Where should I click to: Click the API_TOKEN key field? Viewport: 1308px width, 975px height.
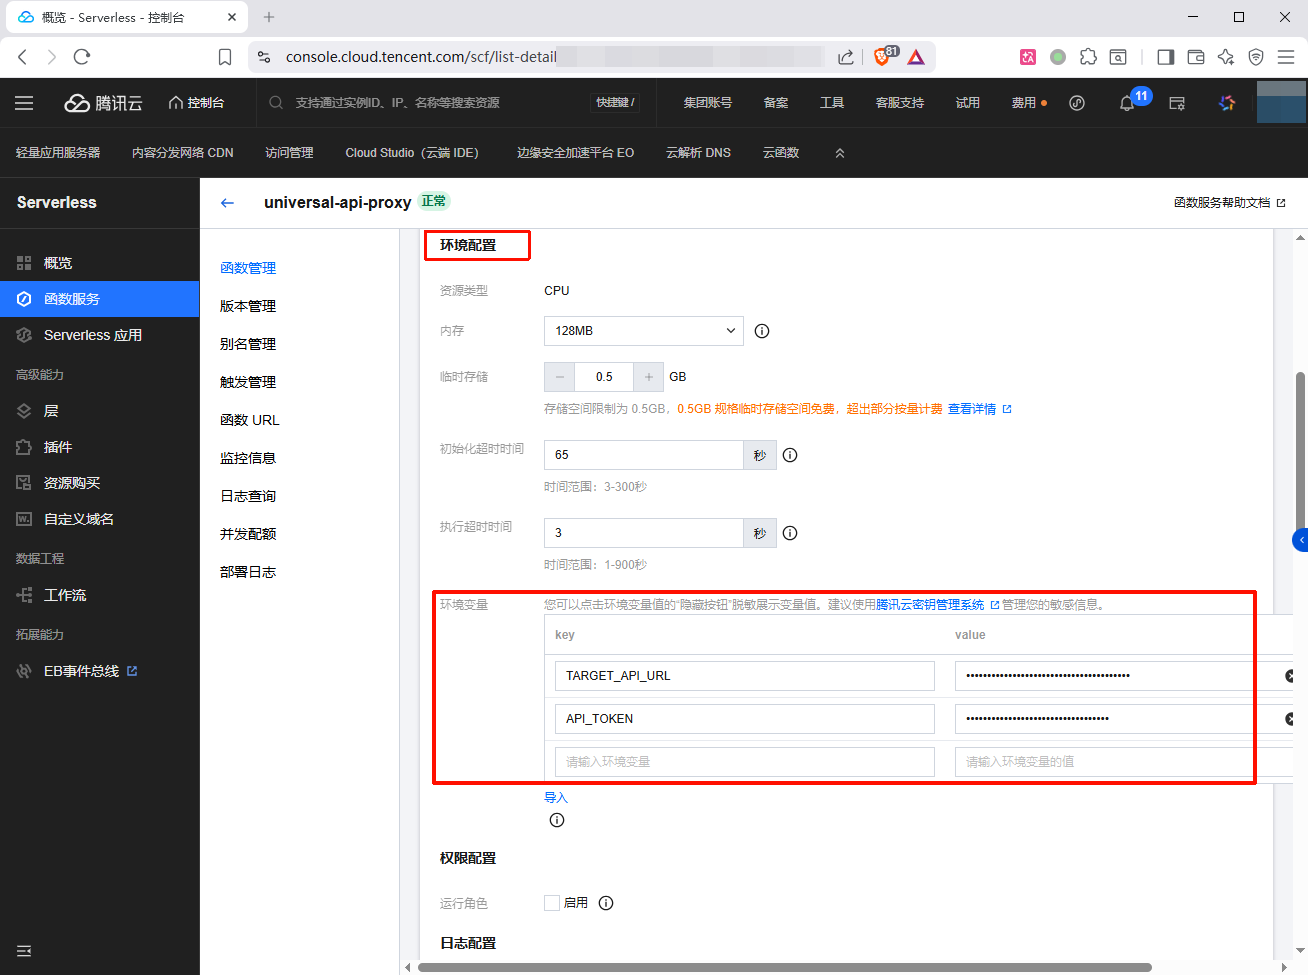tap(745, 719)
